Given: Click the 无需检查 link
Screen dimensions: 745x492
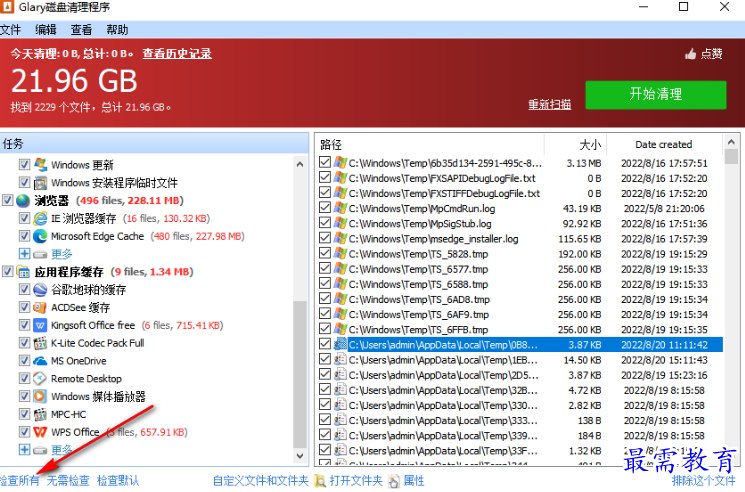Looking at the screenshot, I should click(68, 481).
